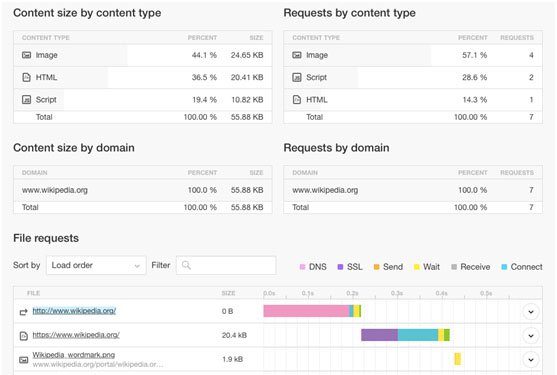
Task: Click image icon beside Wikipedia wordmark.png
Action: point(23,360)
